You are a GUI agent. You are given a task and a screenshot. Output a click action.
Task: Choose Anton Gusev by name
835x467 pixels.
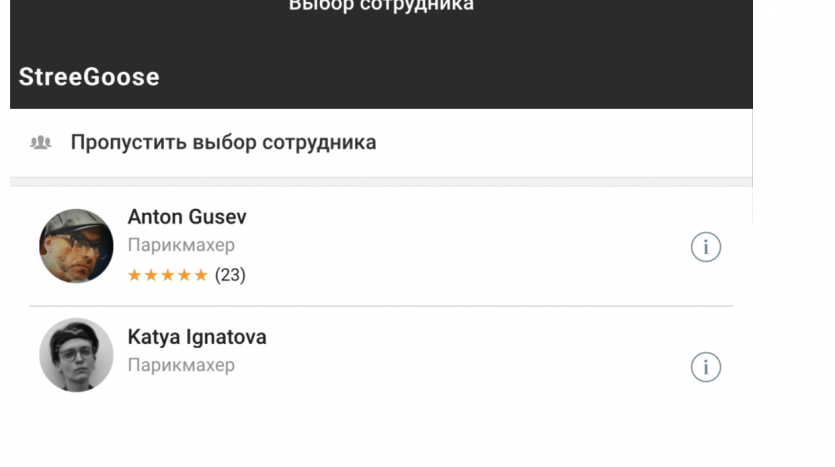pyautogui.click(x=187, y=217)
